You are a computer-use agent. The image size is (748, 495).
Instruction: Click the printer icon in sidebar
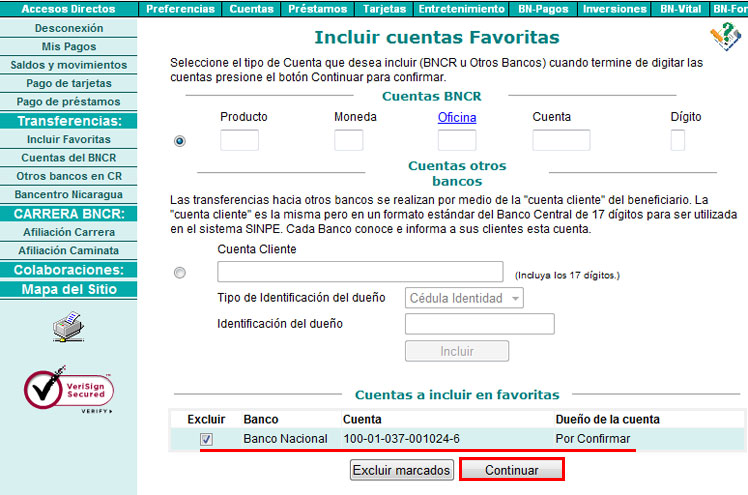(x=69, y=327)
